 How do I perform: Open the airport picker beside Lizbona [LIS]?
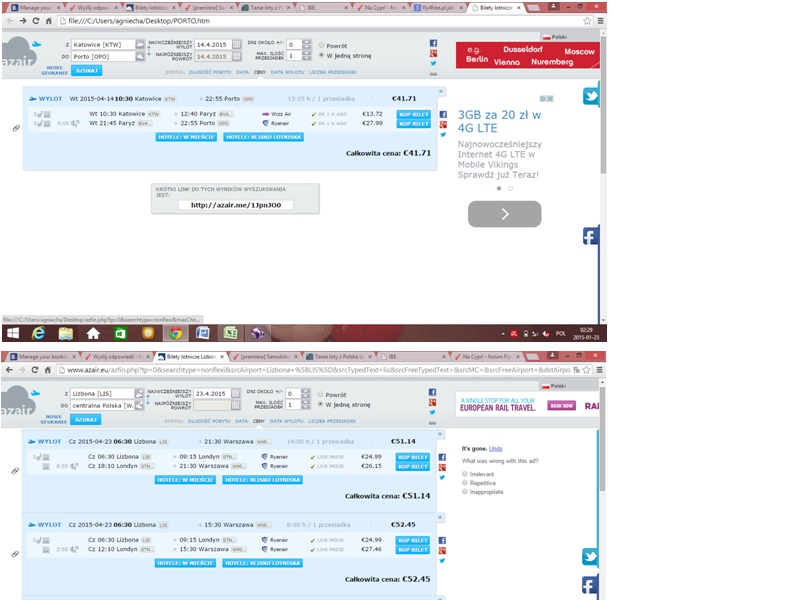(x=139, y=393)
